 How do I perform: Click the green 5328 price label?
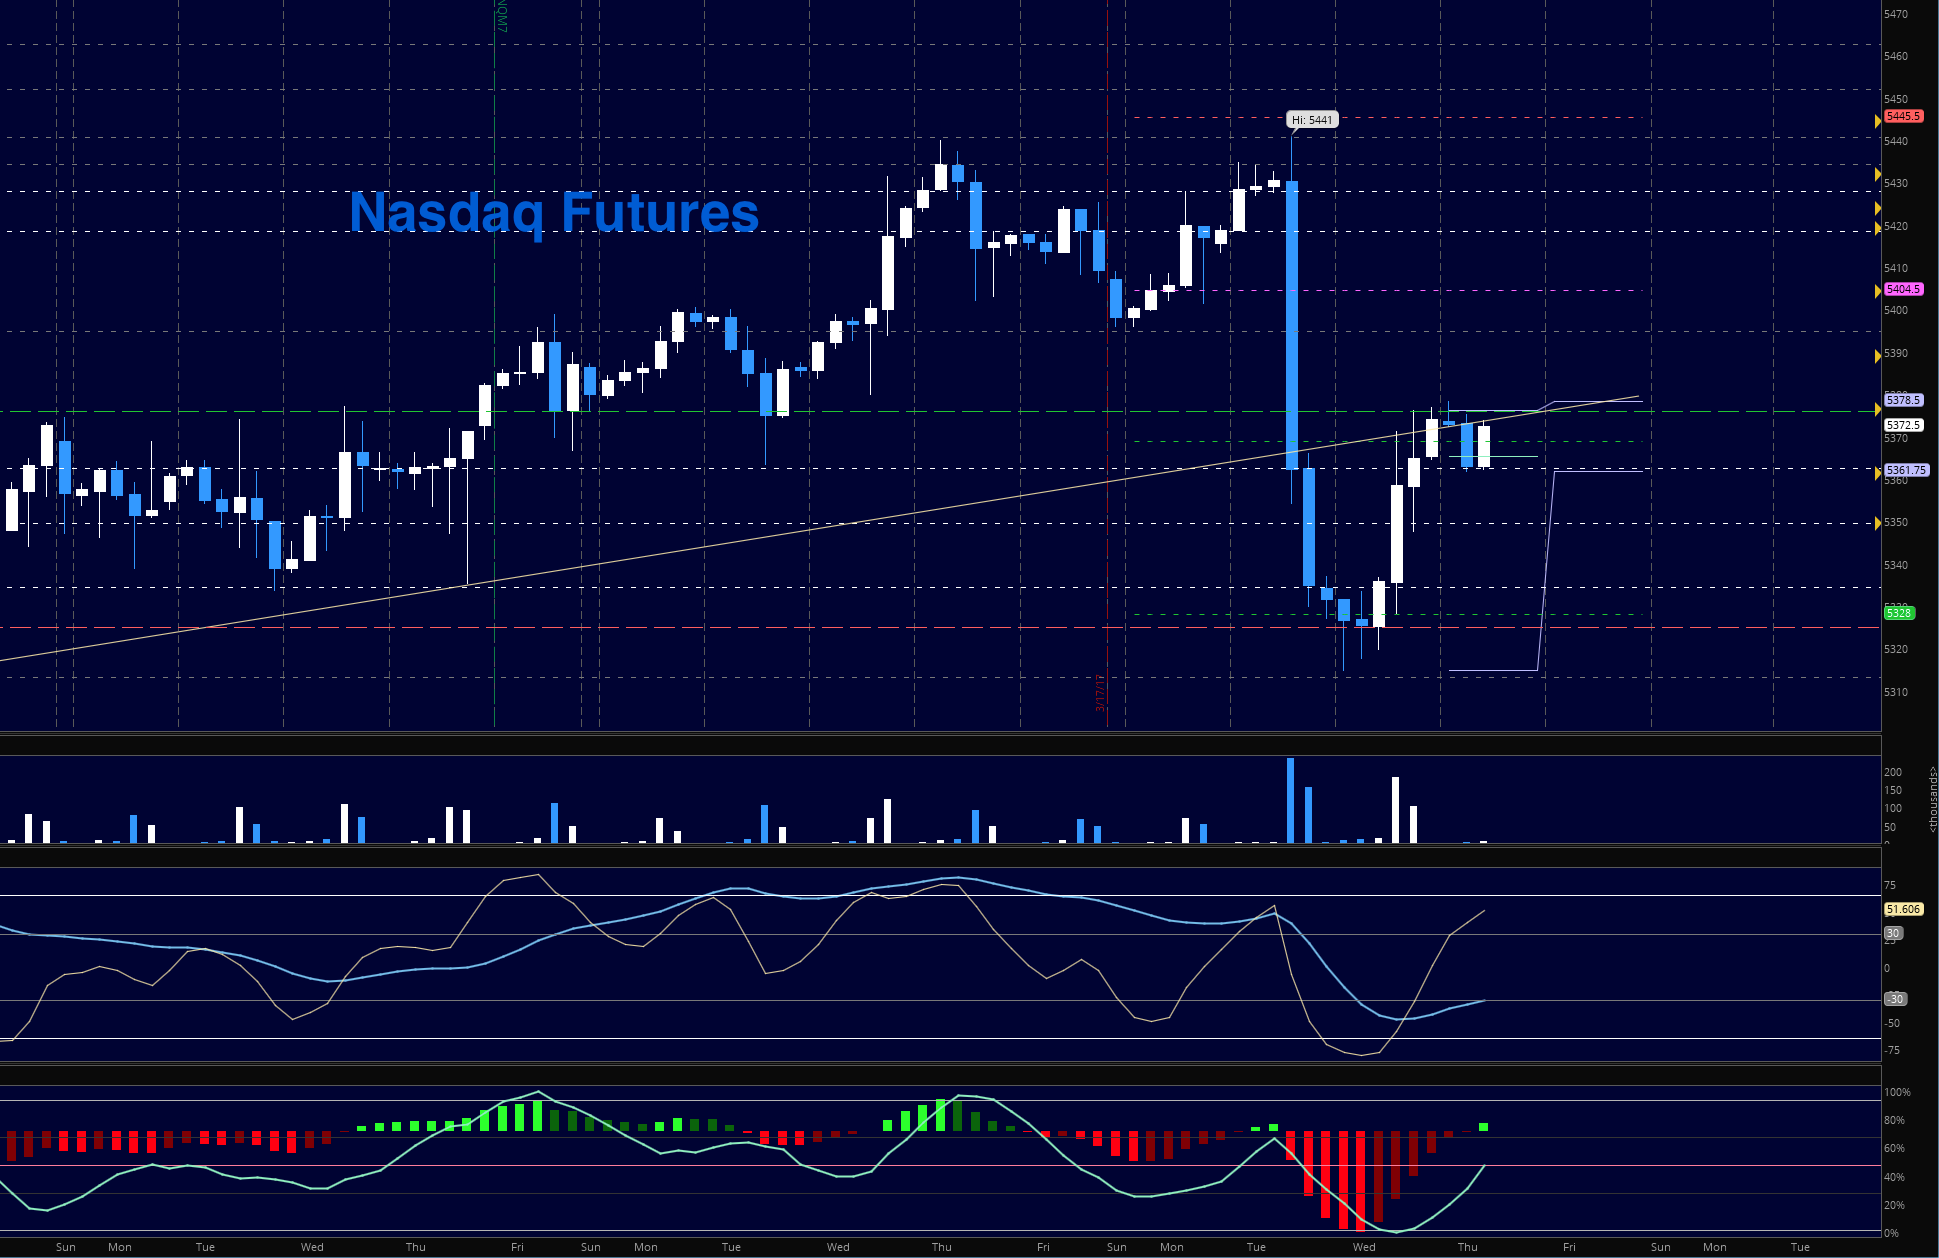tap(1899, 613)
